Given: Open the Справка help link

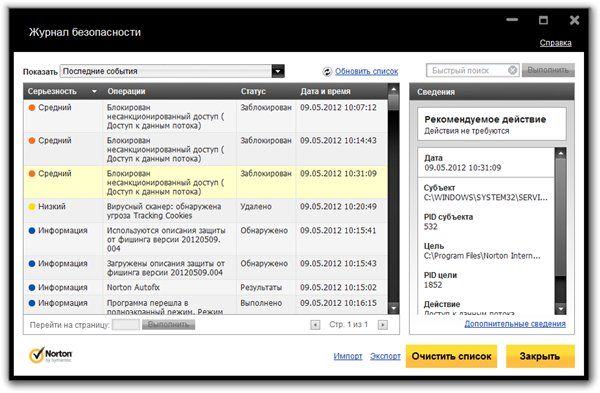Looking at the screenshot, I should click(x=555, y=43).
